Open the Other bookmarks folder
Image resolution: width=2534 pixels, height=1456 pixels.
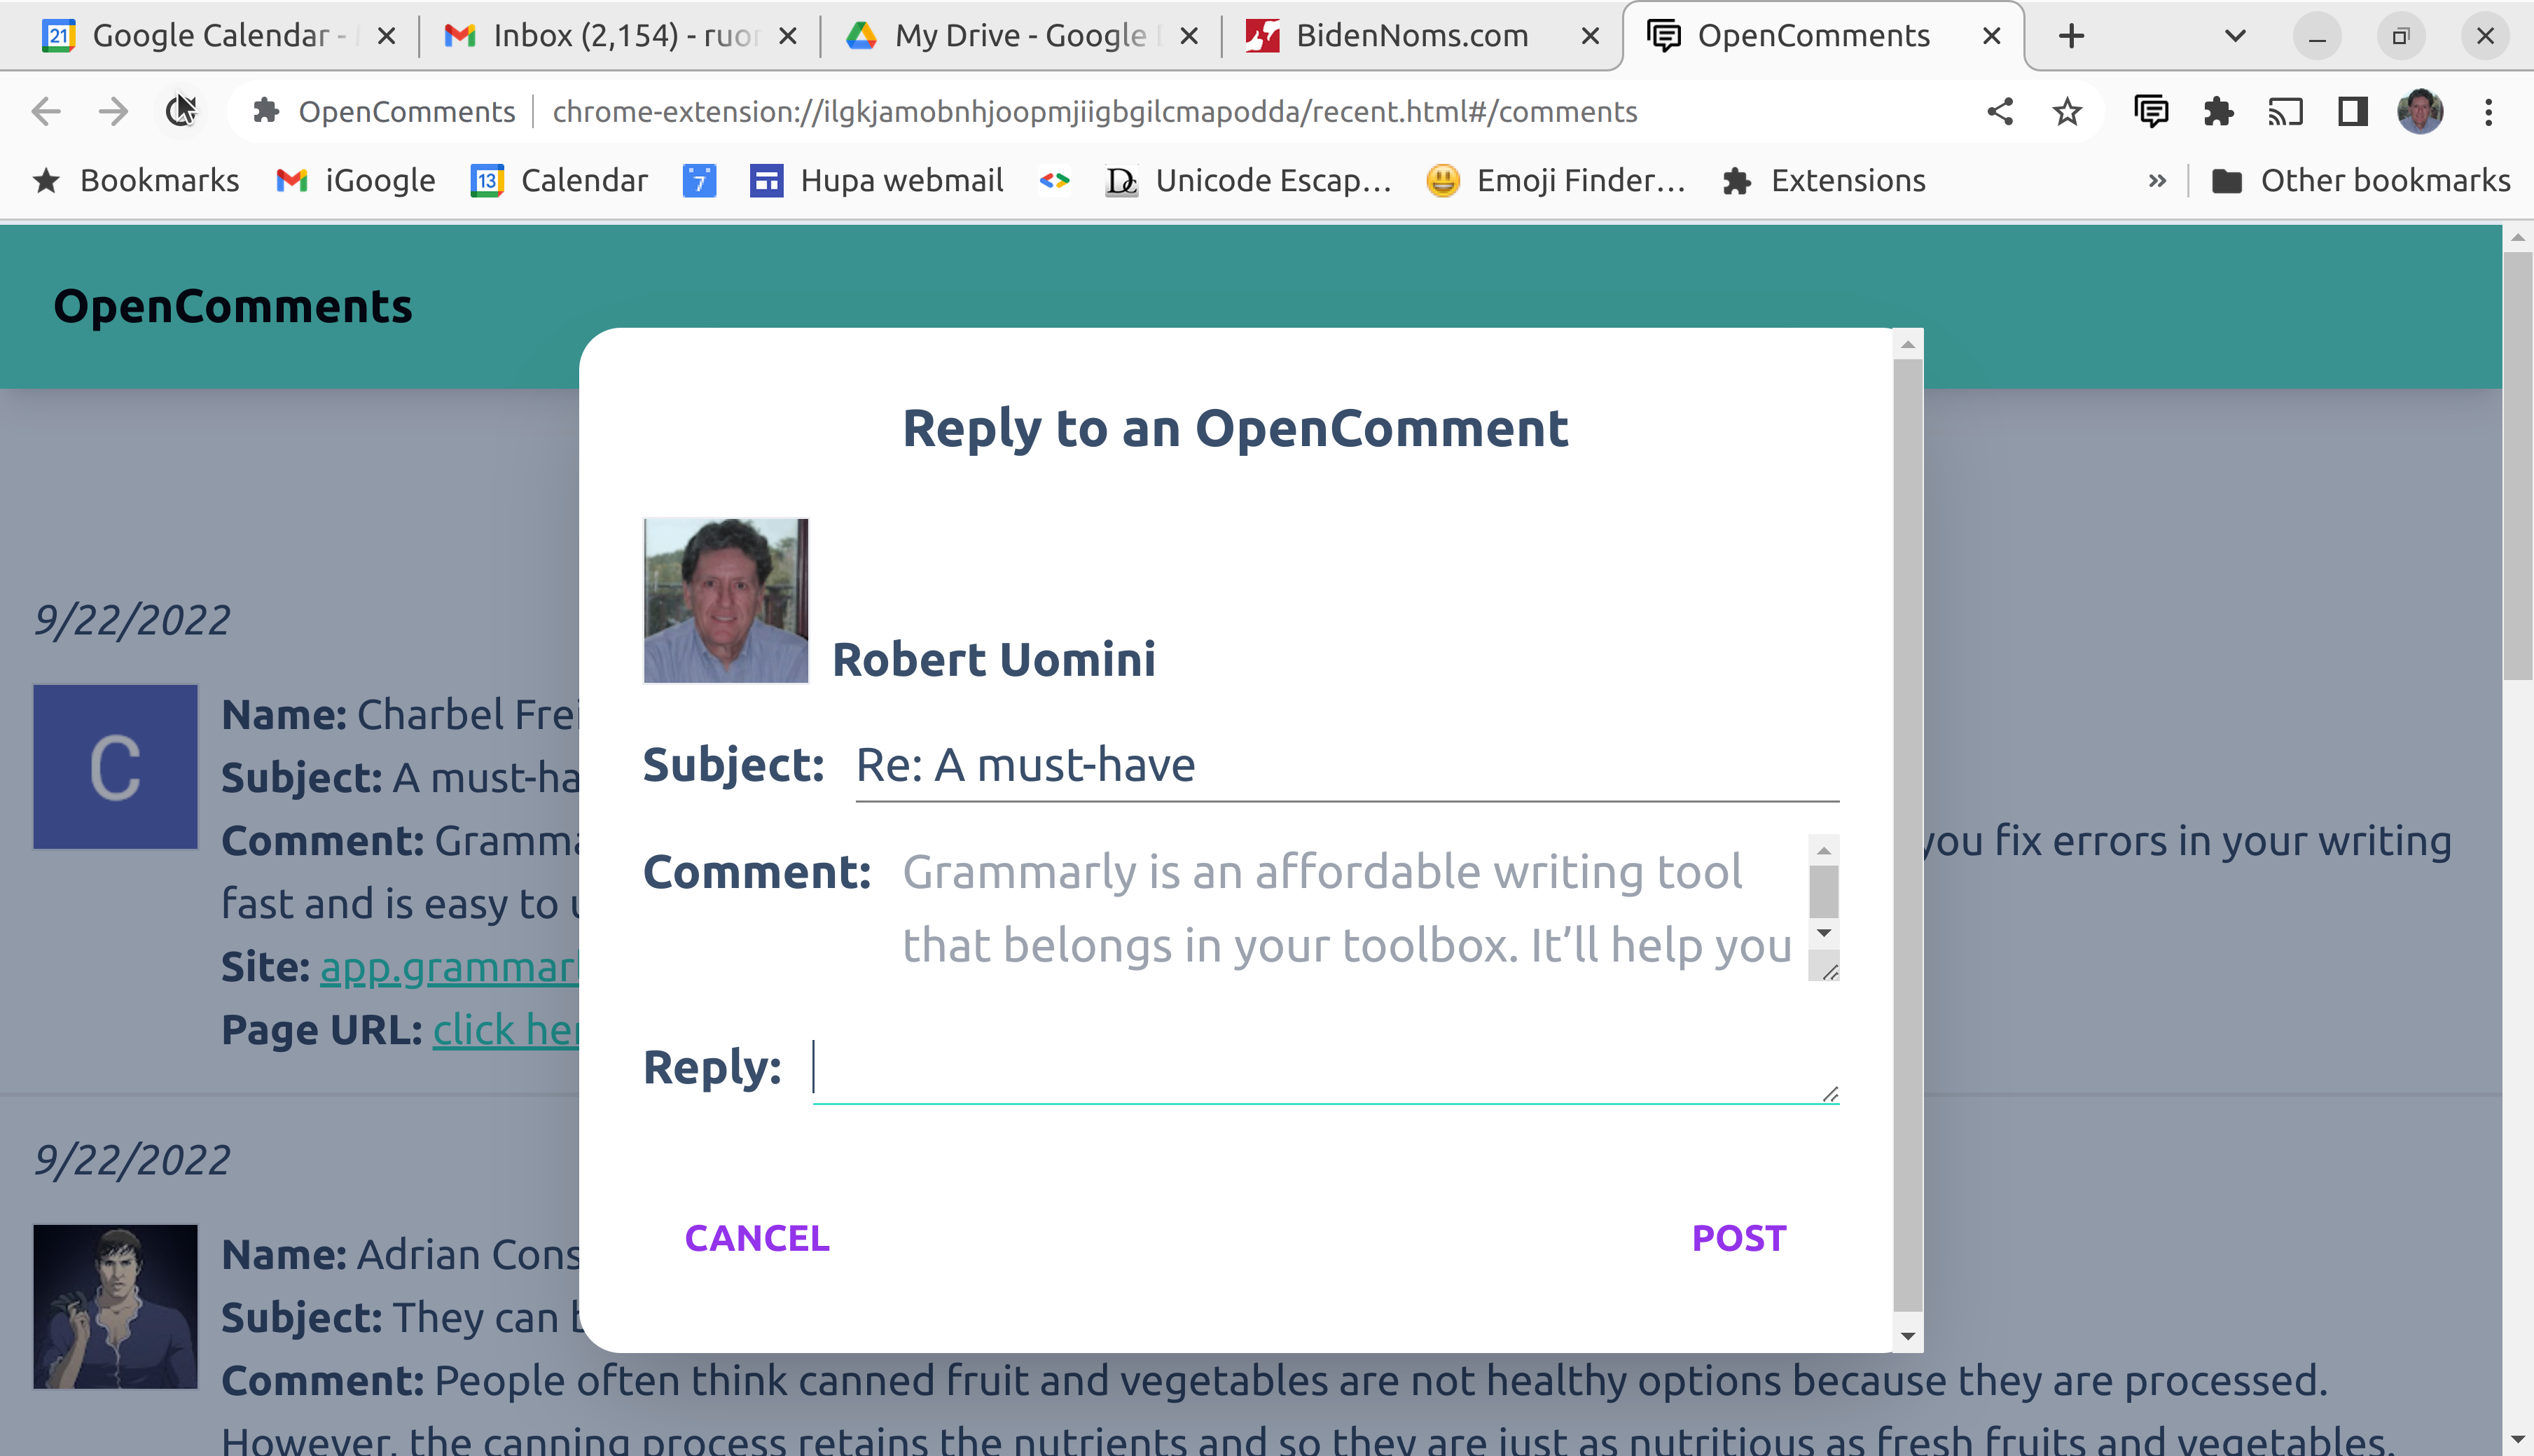coord(2360,181)
